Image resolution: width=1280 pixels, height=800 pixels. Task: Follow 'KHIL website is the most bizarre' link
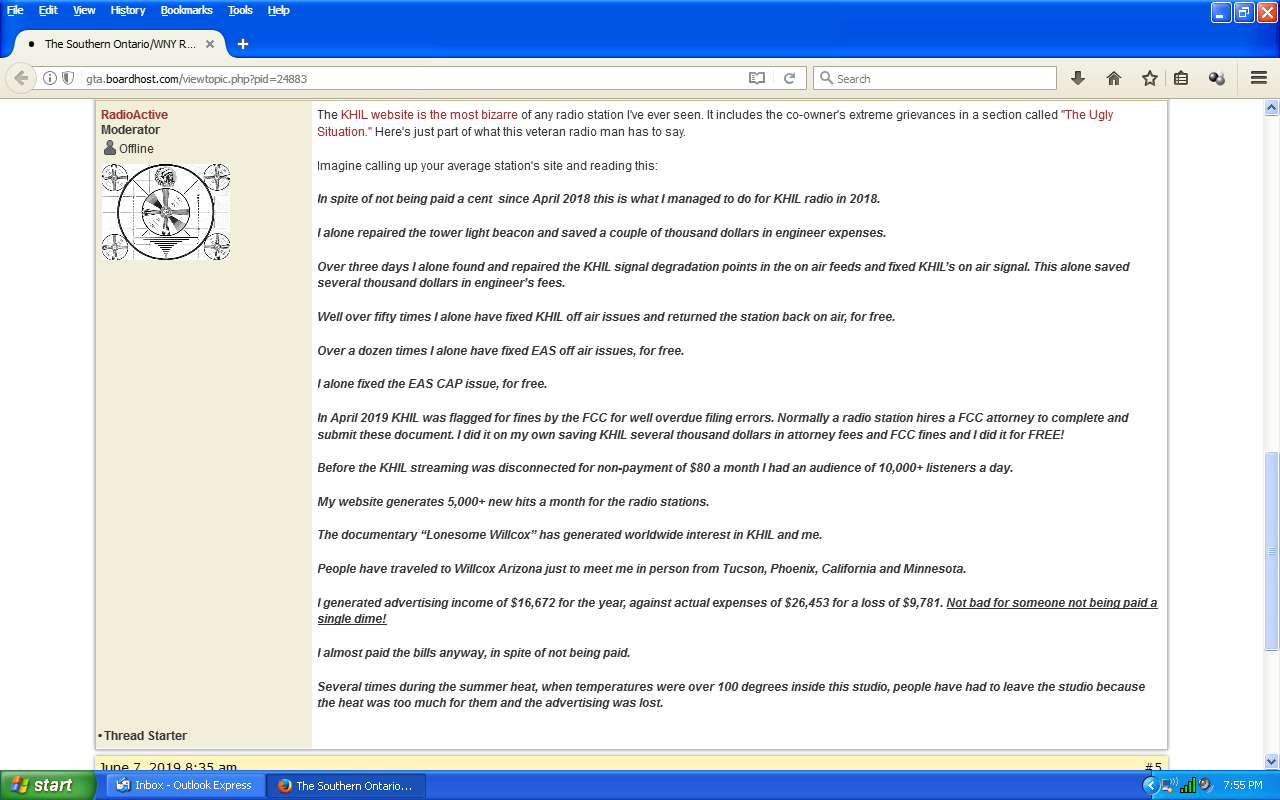click(429, 115)
